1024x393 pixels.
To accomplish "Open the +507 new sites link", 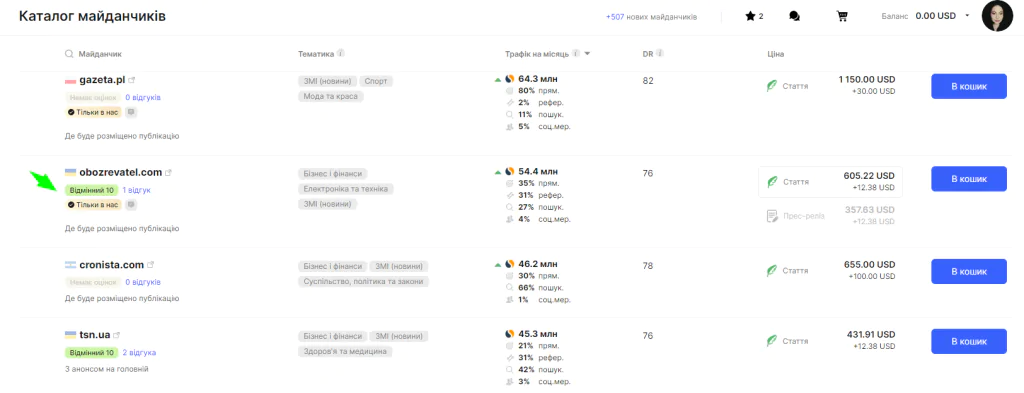I will [651, 17].
